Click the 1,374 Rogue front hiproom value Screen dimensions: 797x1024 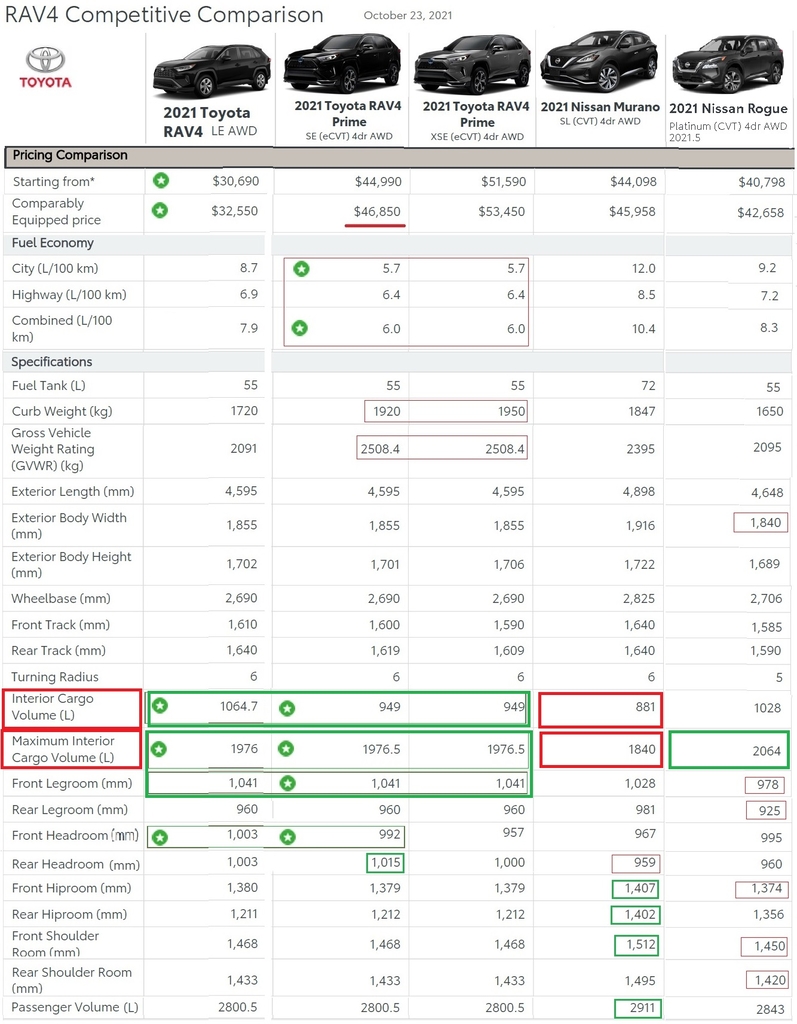click(766, 888)
